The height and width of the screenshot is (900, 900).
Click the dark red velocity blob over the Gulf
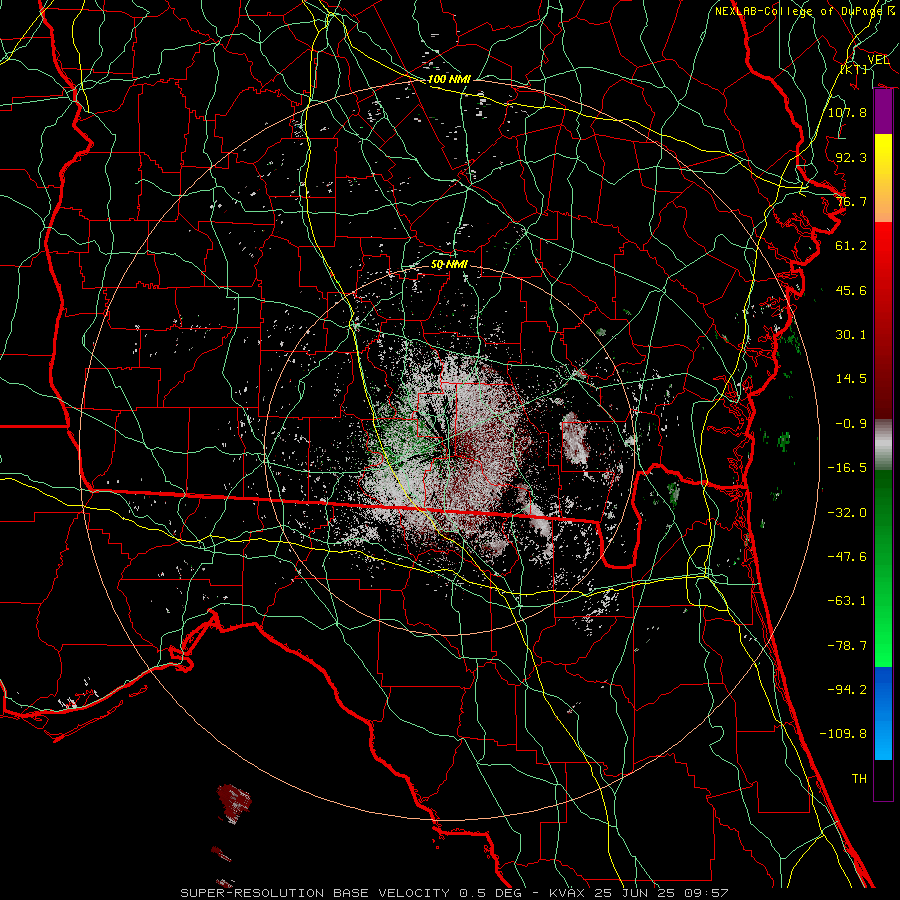pyautogui.click(x=234, y=802)
